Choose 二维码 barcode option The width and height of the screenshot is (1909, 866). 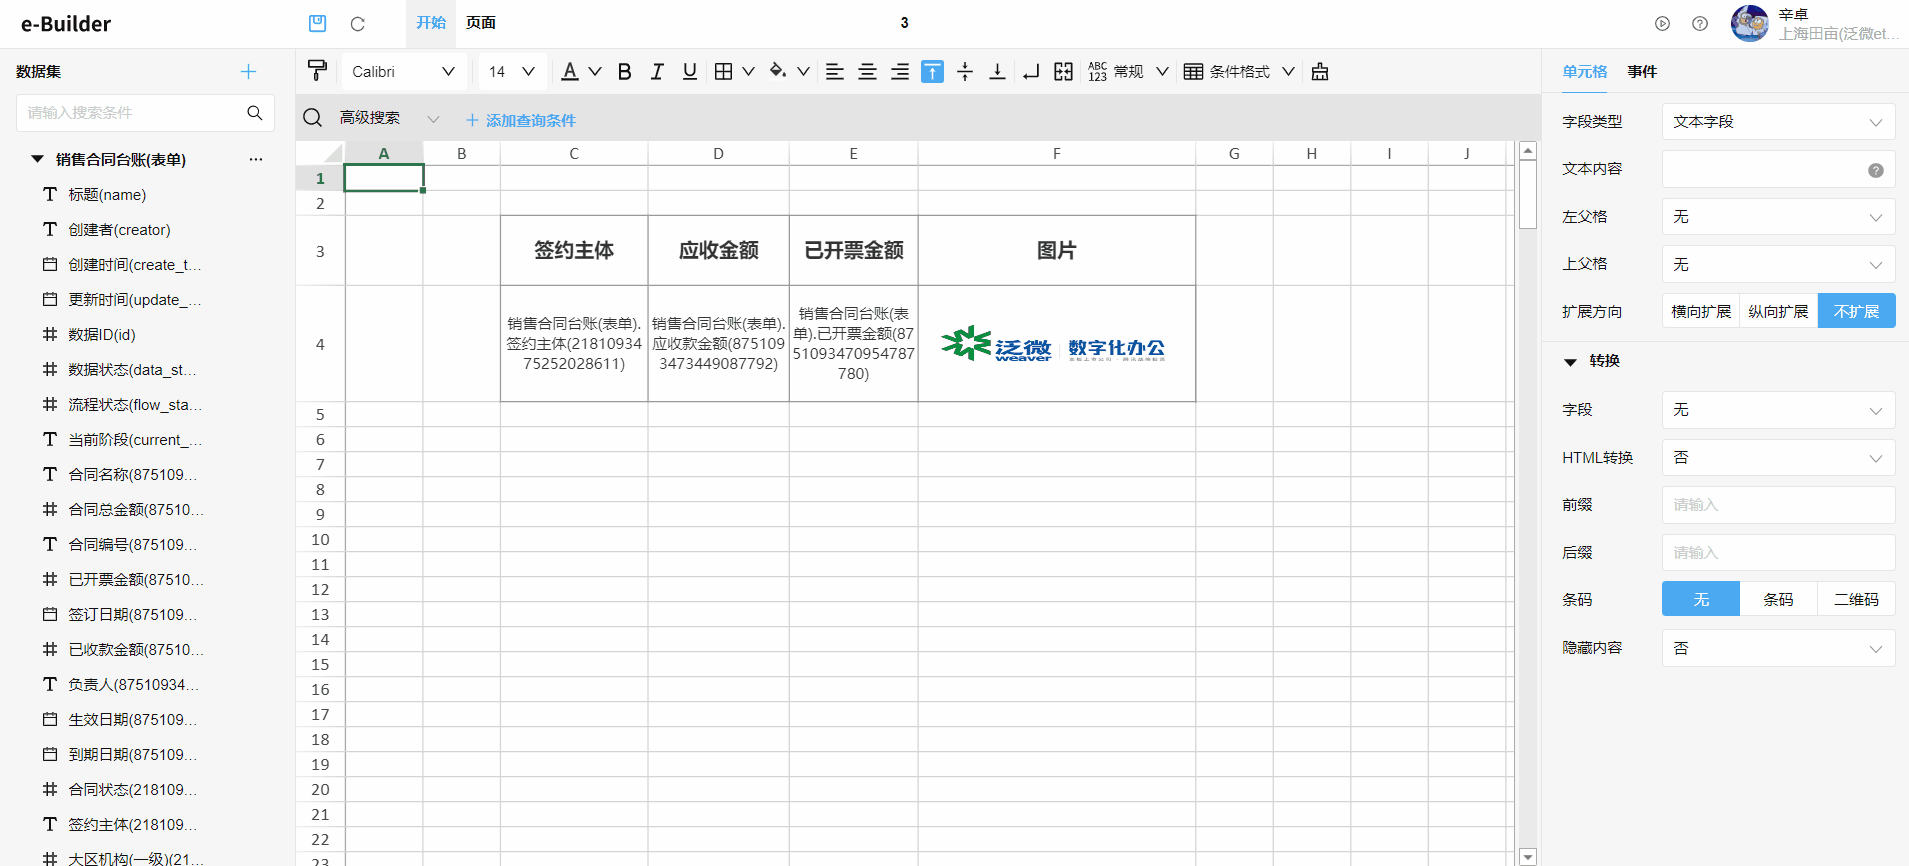(1855, 600)
